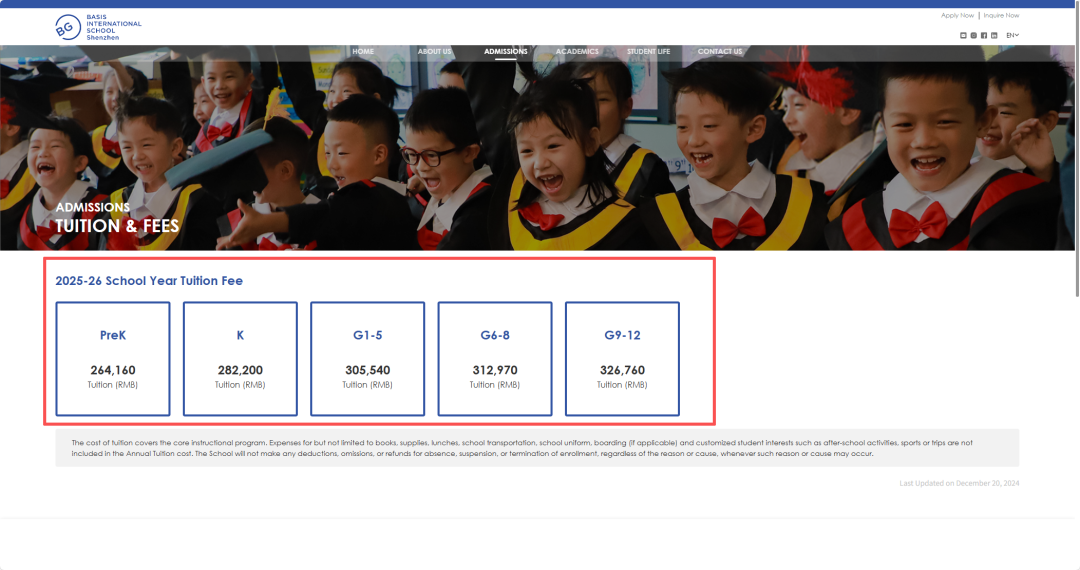
Task: Select the G9-12 tuition card
Action: [x=622, y=358]
